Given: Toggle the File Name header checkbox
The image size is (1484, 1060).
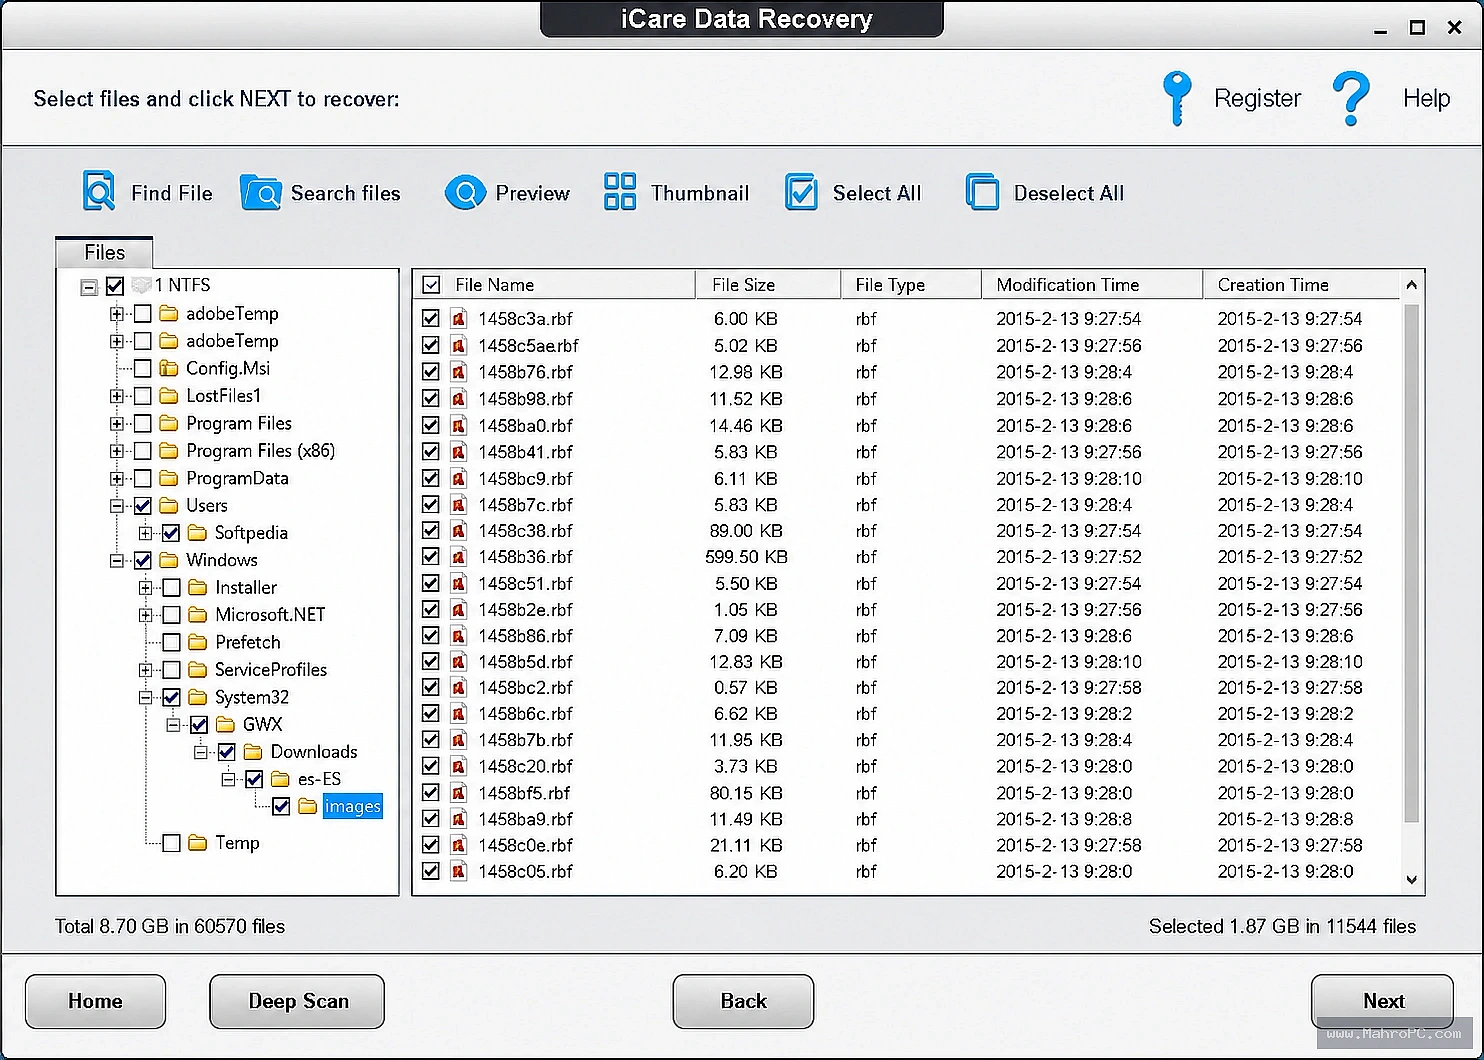Looking at the screenshot, I should [x=431, y=285].
